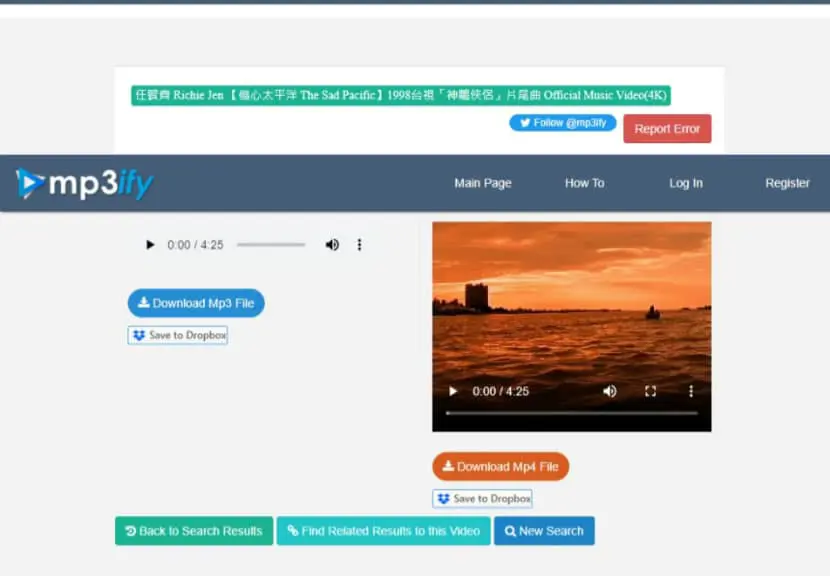
Task: Save the Mp4 to Dropbox
Action: tap(482, 499)
